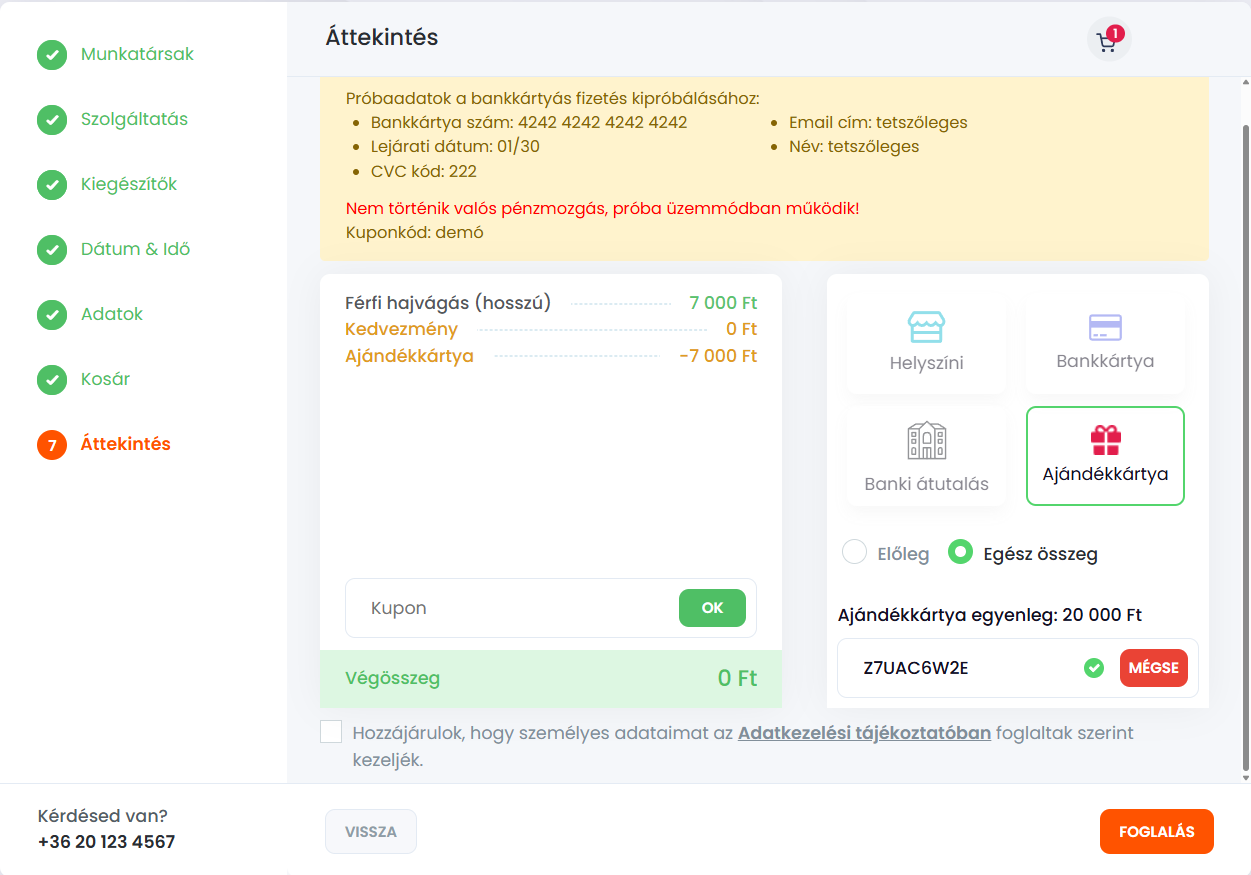
Task: Click green check icon beside Munkatársak
Action: tap(52, 55)
